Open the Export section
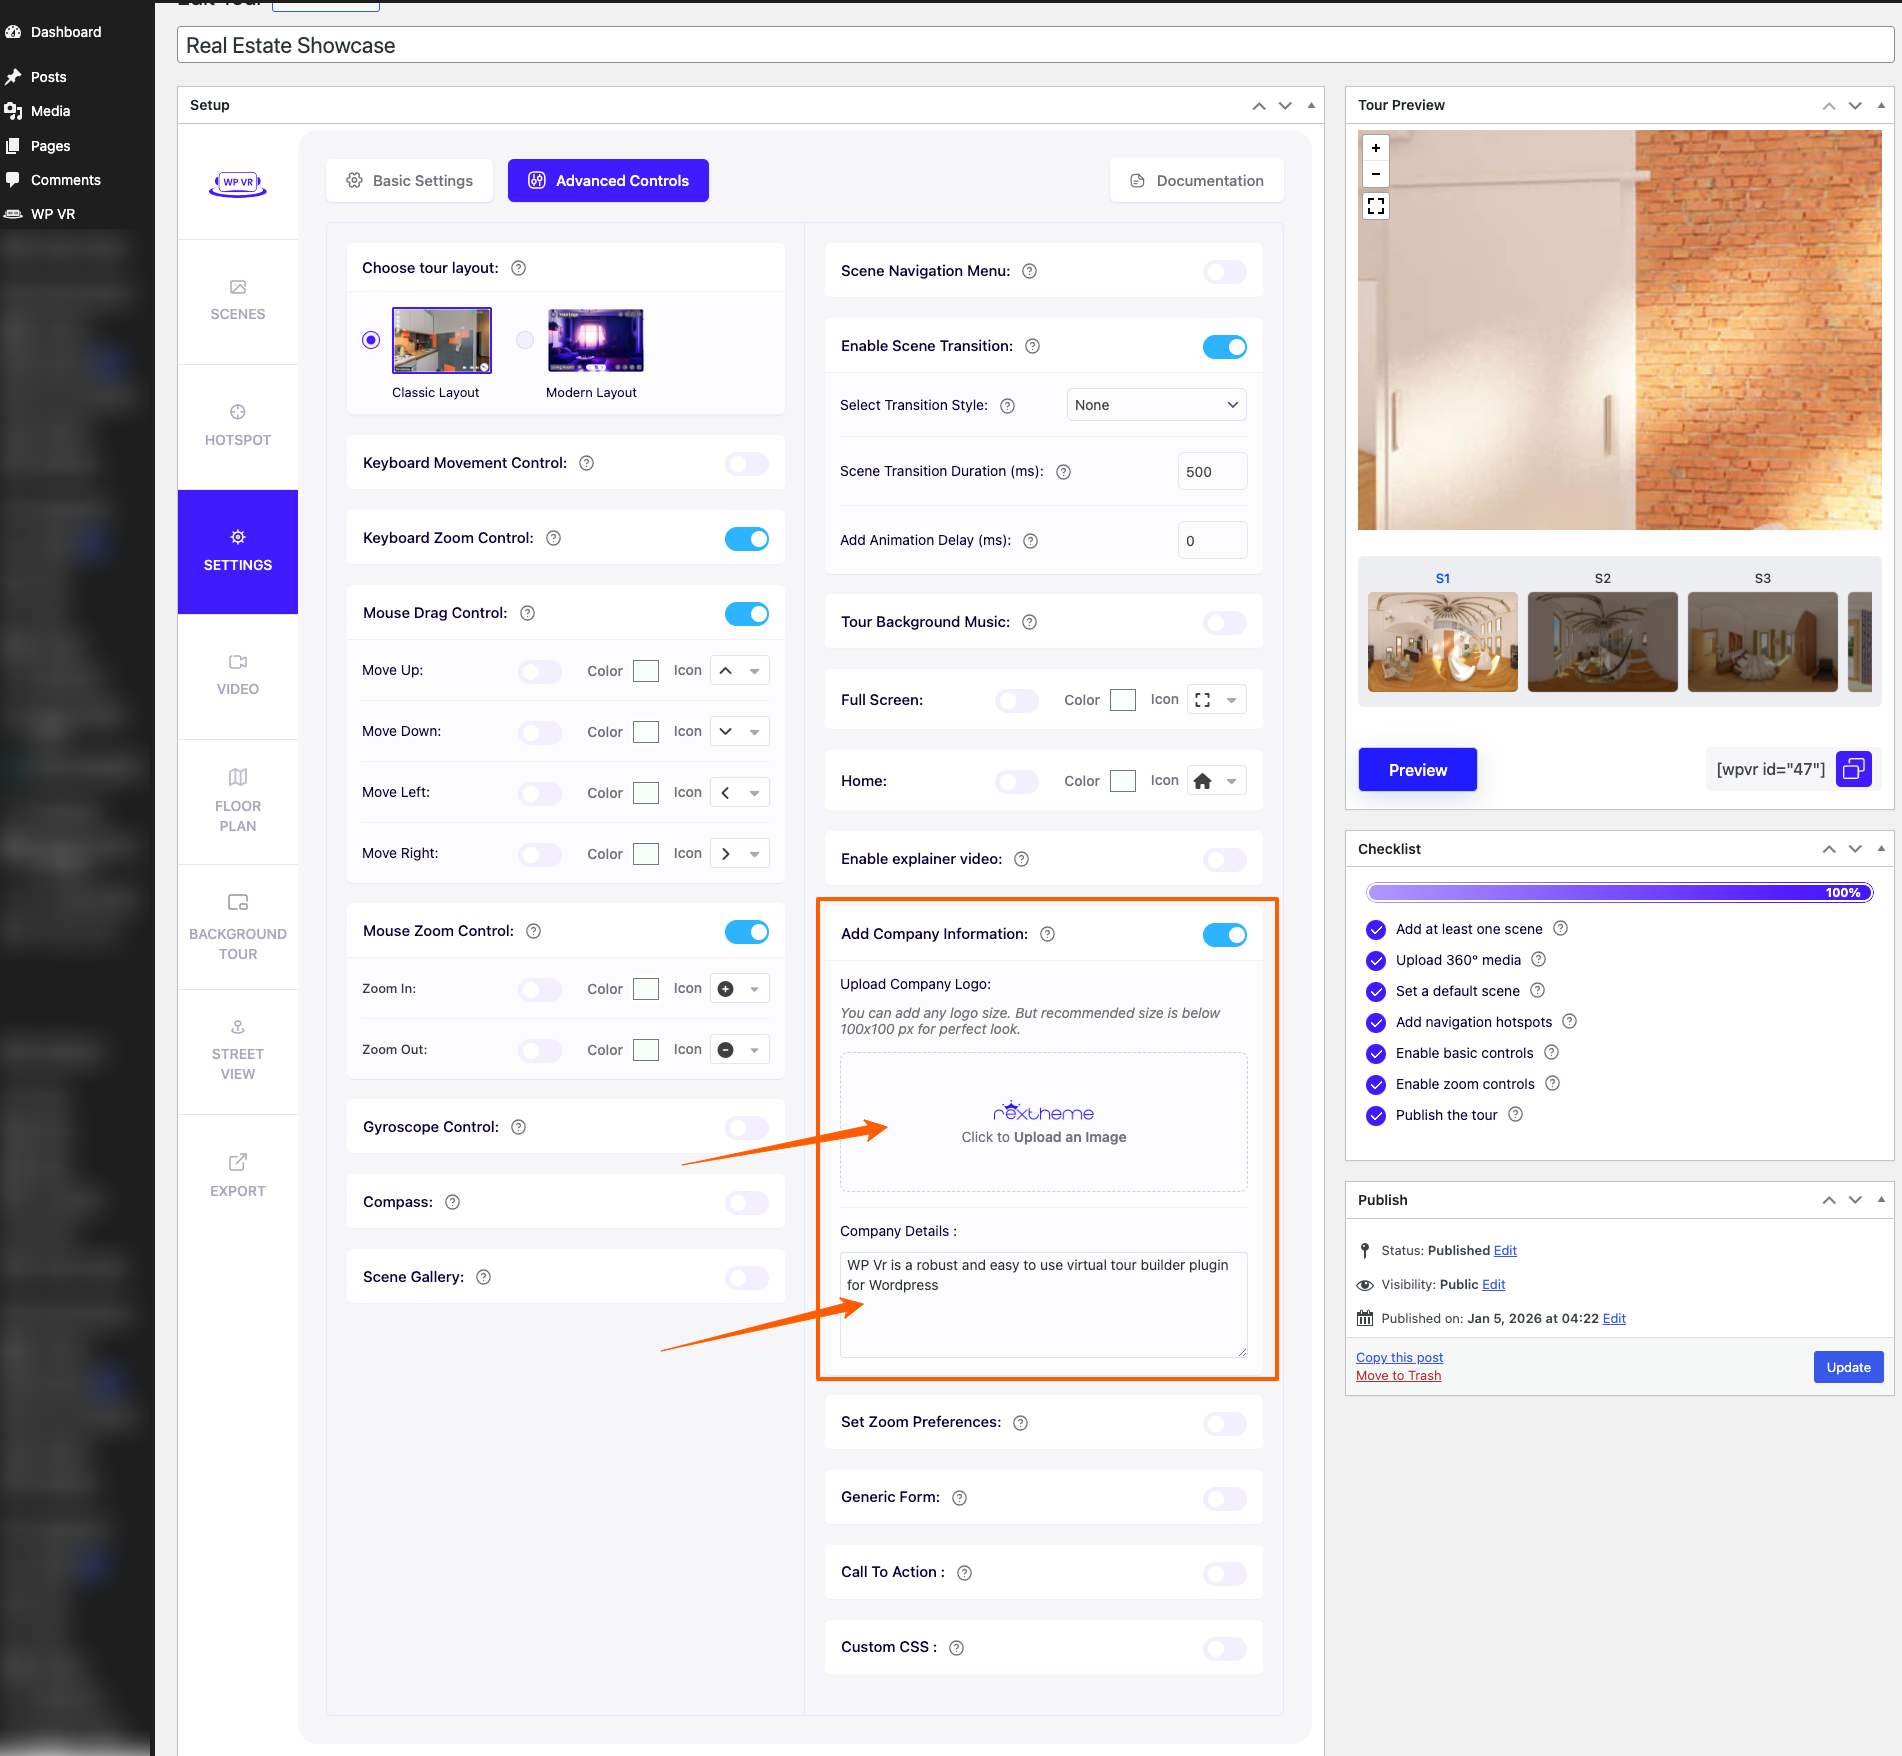Screen dimensions: 1902x1756 [x=238, y=1176]
